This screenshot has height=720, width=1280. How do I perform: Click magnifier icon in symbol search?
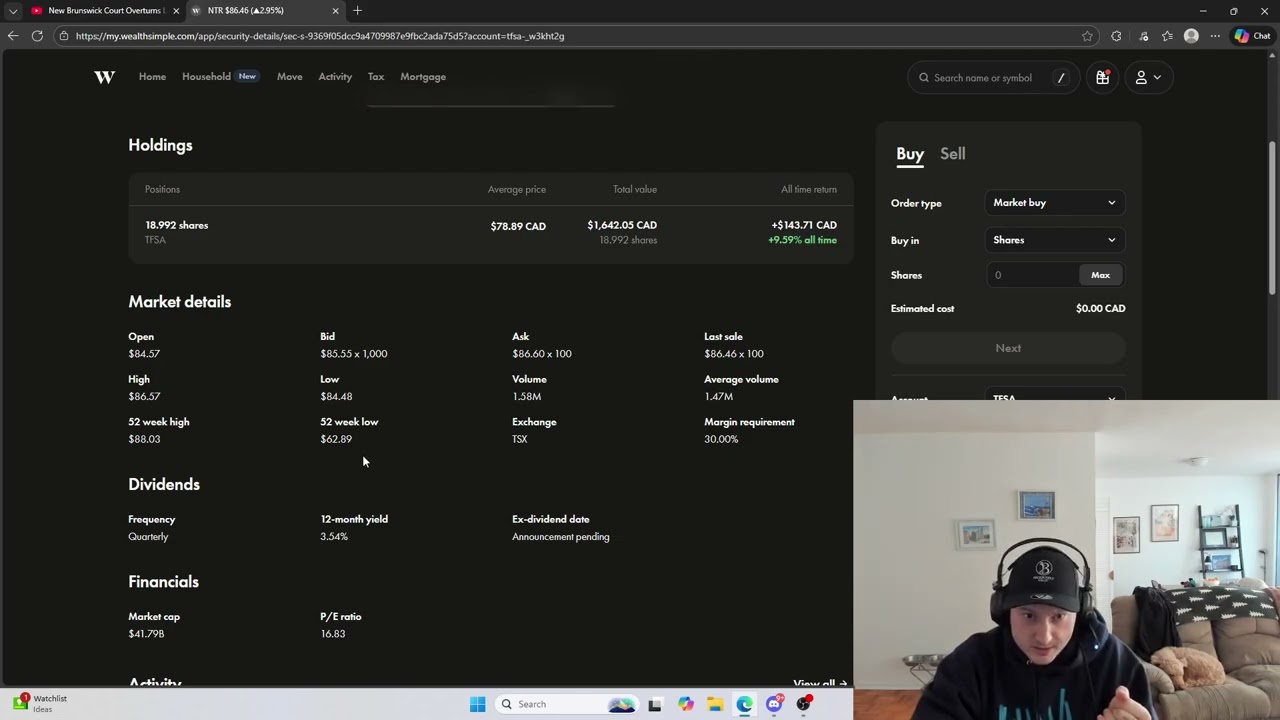(924, 77)
